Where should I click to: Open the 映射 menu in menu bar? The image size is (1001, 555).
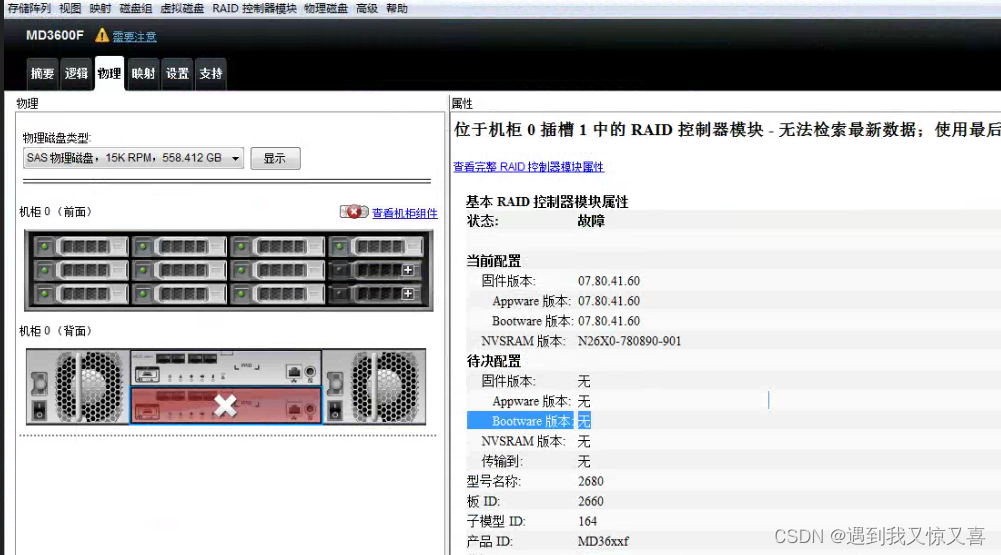(100, 8)
